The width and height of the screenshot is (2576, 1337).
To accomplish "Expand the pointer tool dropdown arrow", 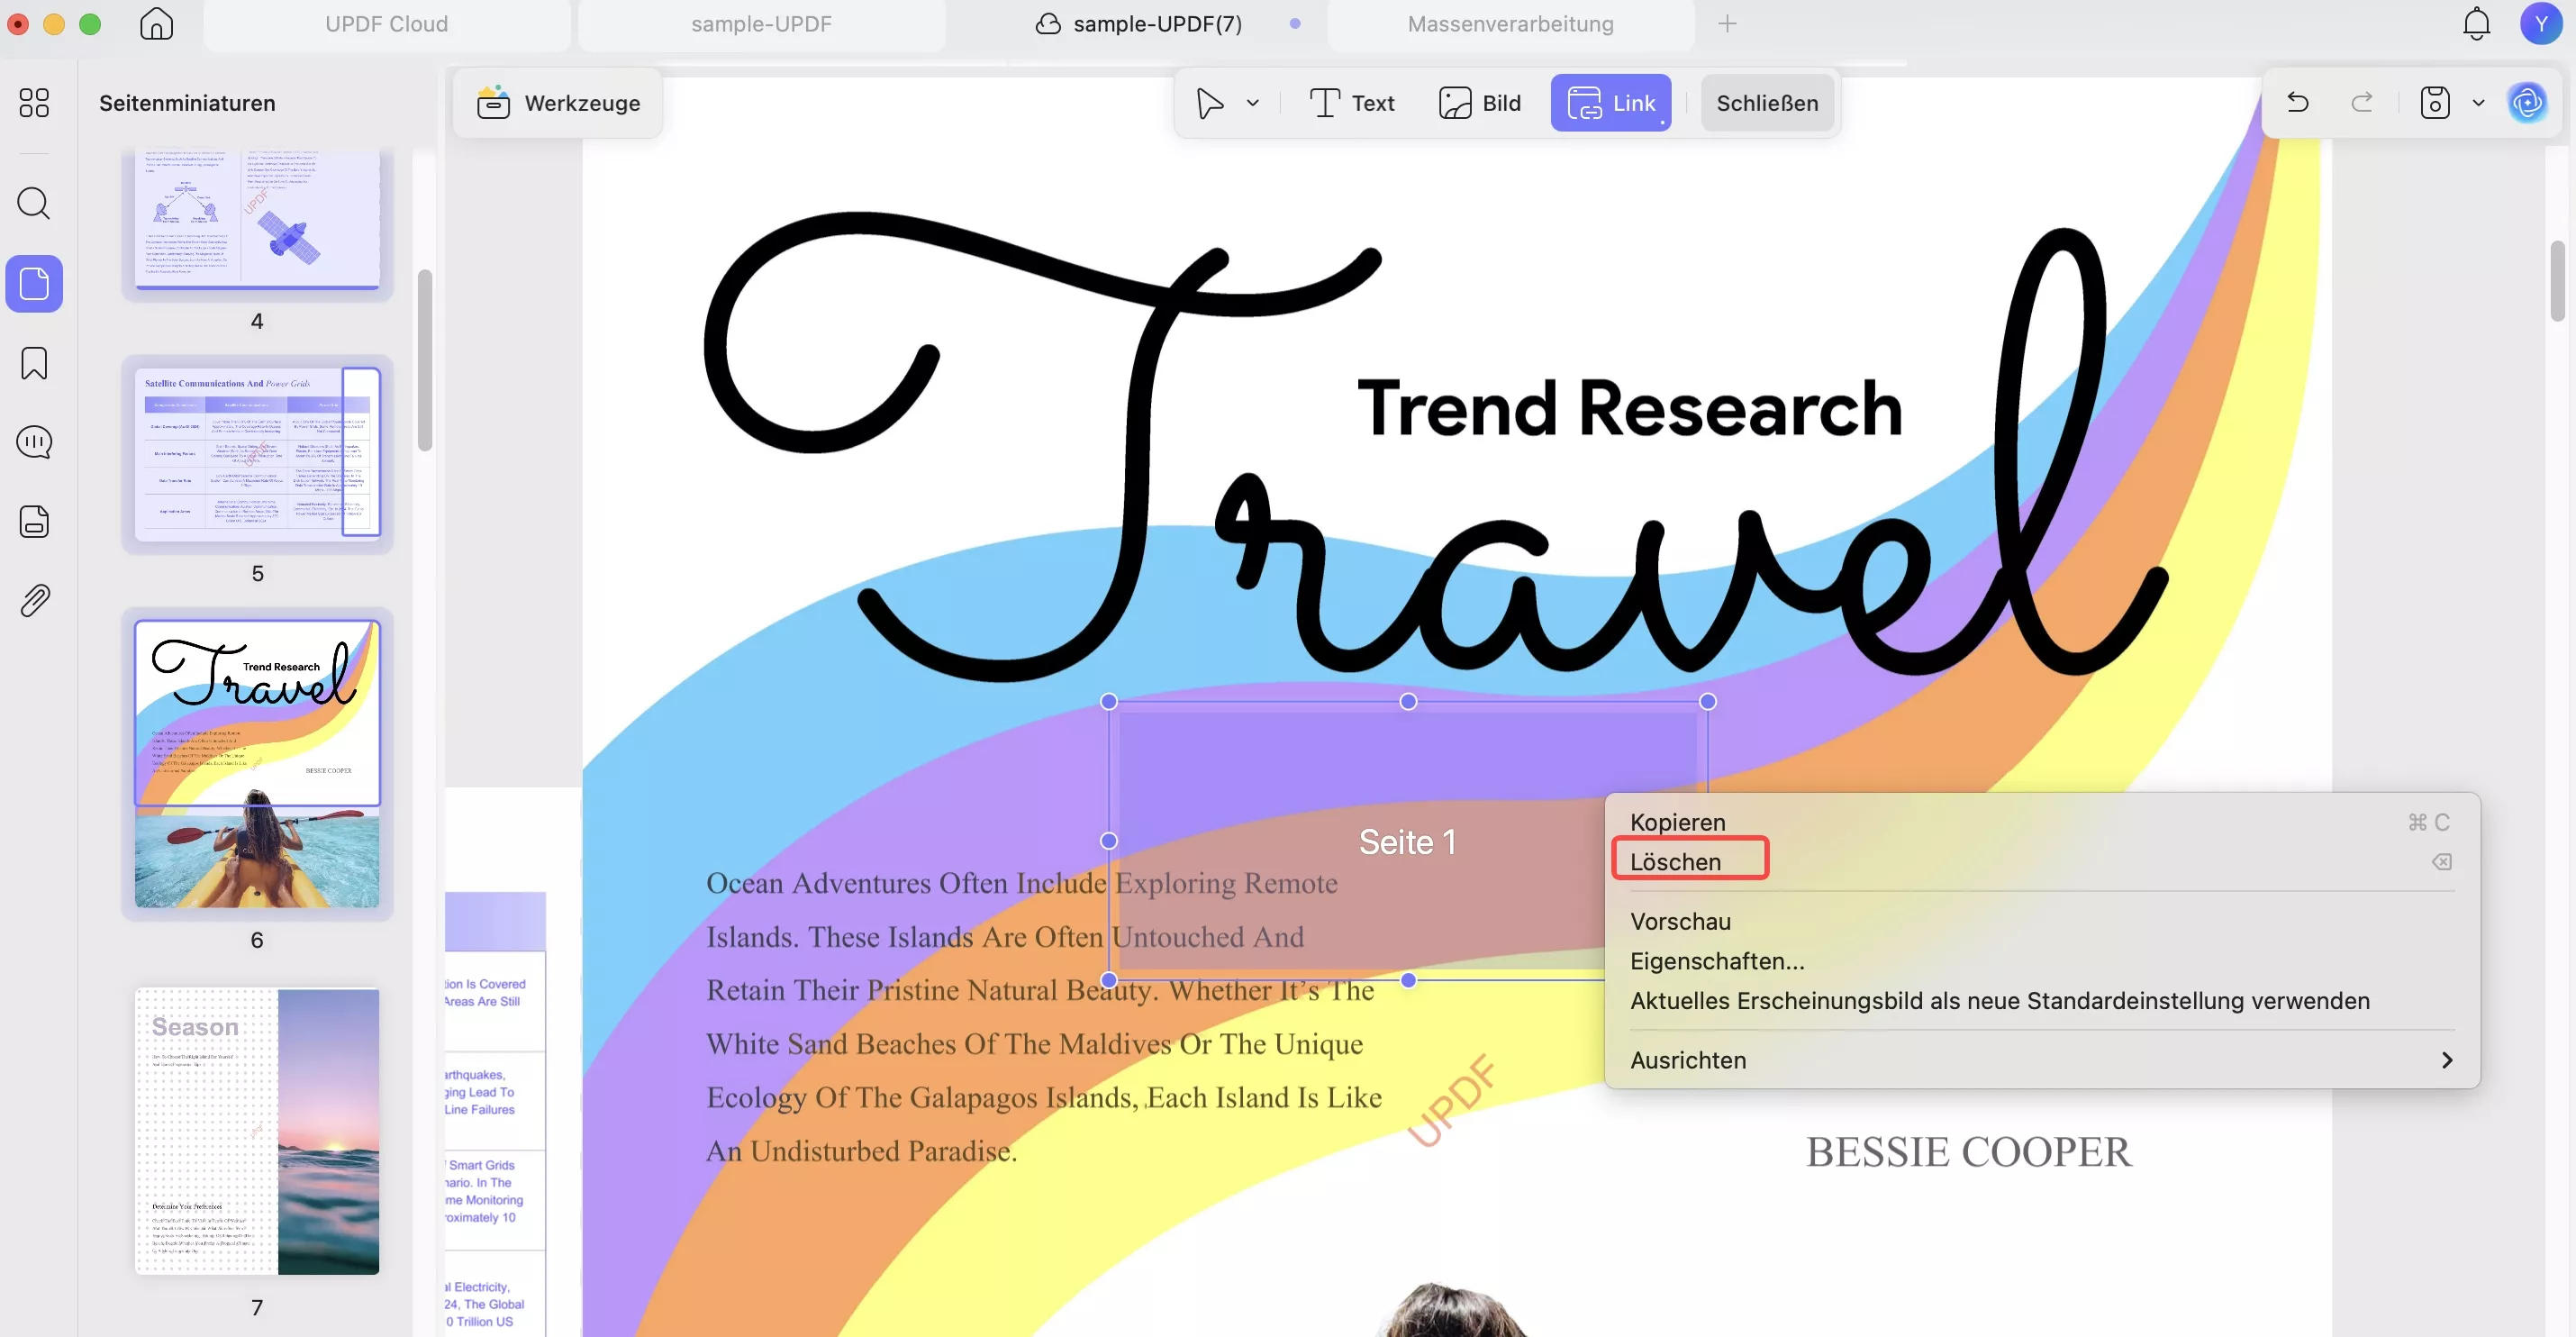I will pyautogui.click(x=1253, y=103).
